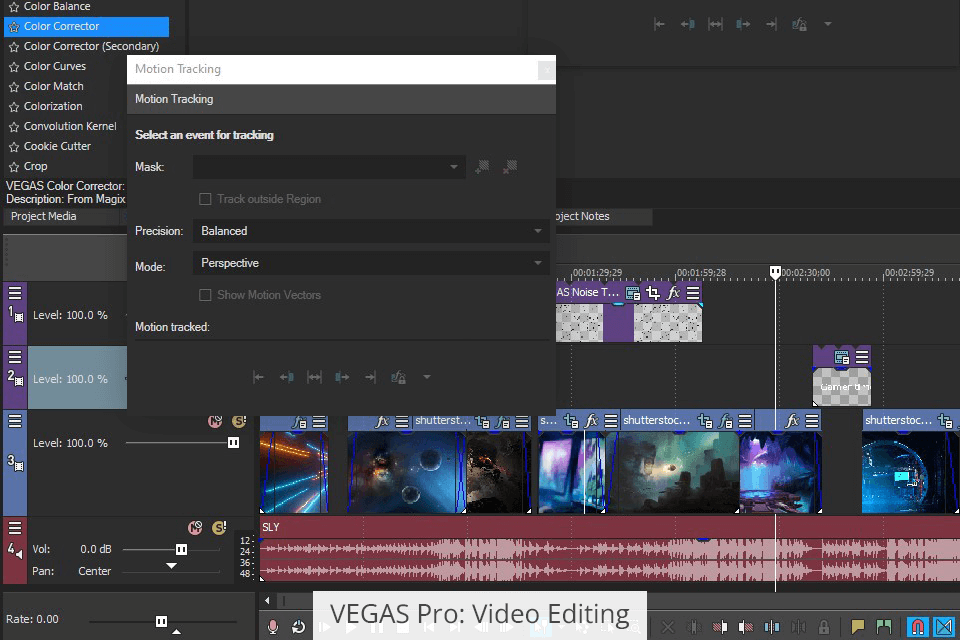Open tracking options arrow in Motion Tracking dialog
The image size is (960, 640).
427,377
